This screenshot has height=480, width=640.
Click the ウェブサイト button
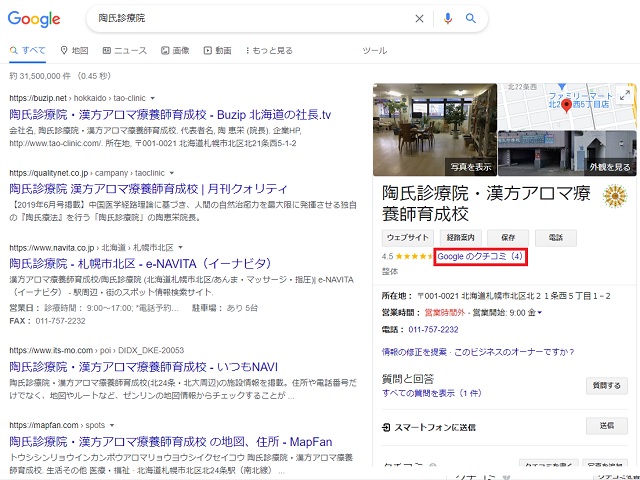click(x=408, y=238)
